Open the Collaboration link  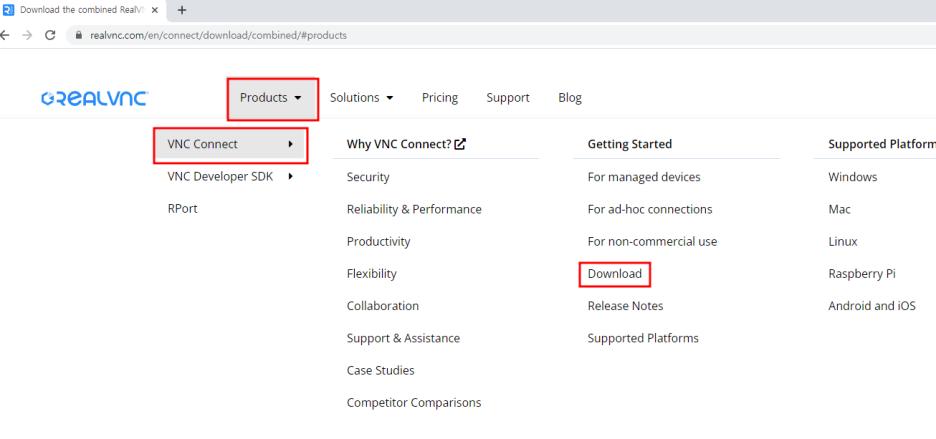383,306
